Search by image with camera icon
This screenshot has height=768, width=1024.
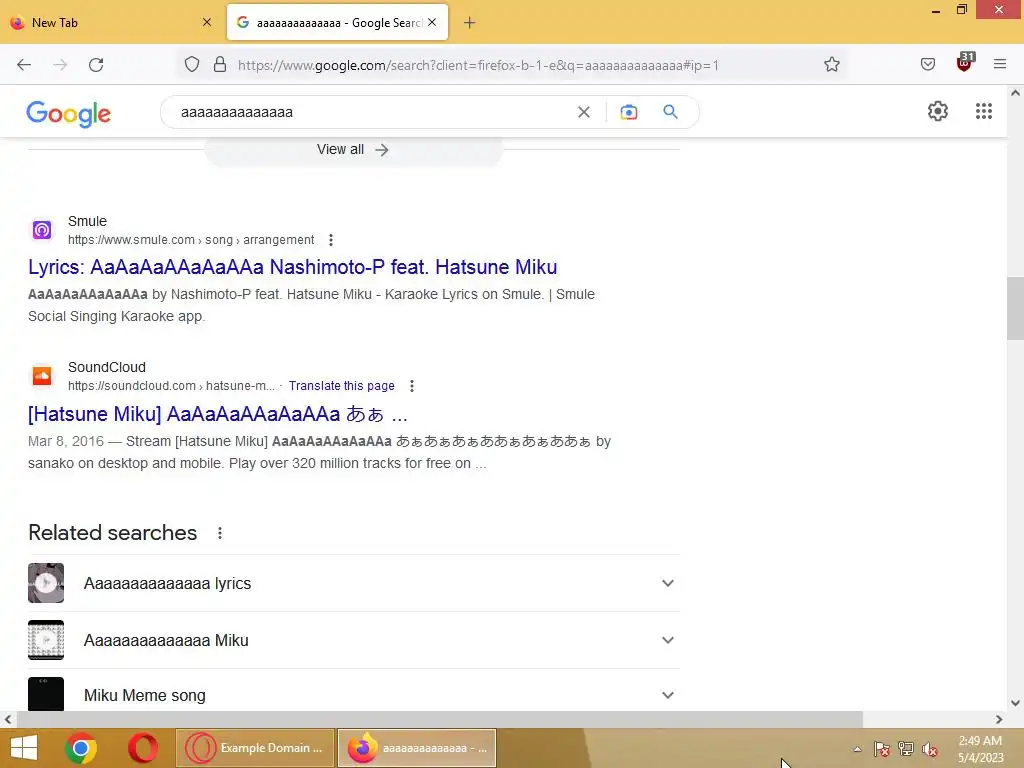coord(628,112)
